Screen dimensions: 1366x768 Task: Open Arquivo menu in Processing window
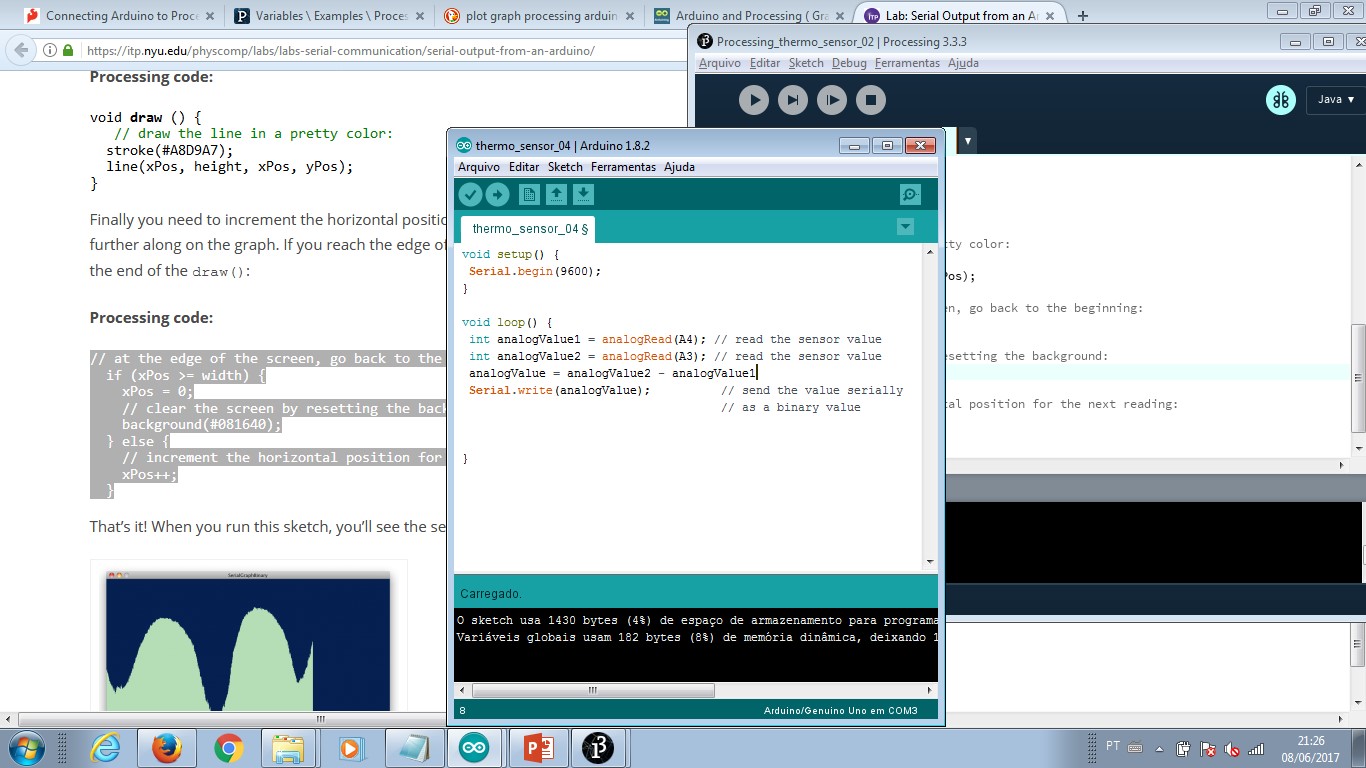(720, 63)
